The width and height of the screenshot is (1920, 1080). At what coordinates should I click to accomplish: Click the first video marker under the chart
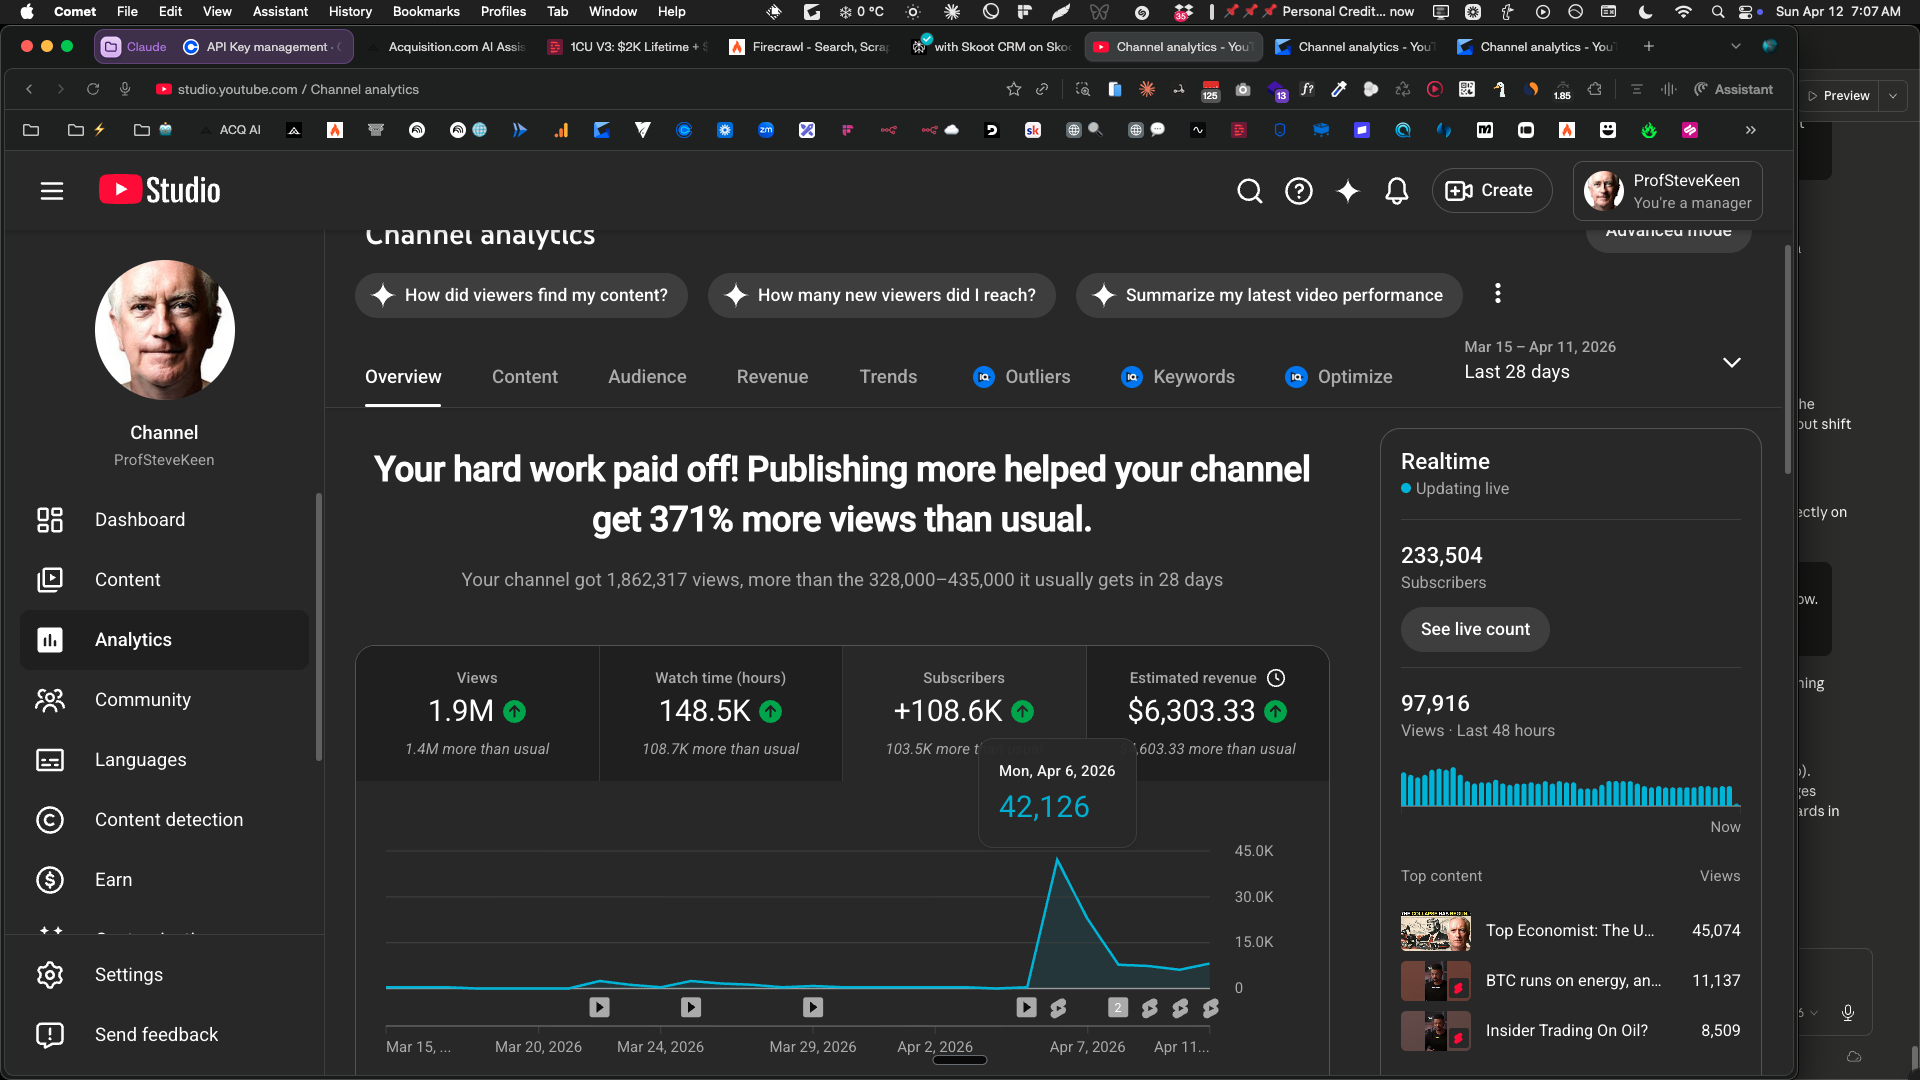point(599,1007)
